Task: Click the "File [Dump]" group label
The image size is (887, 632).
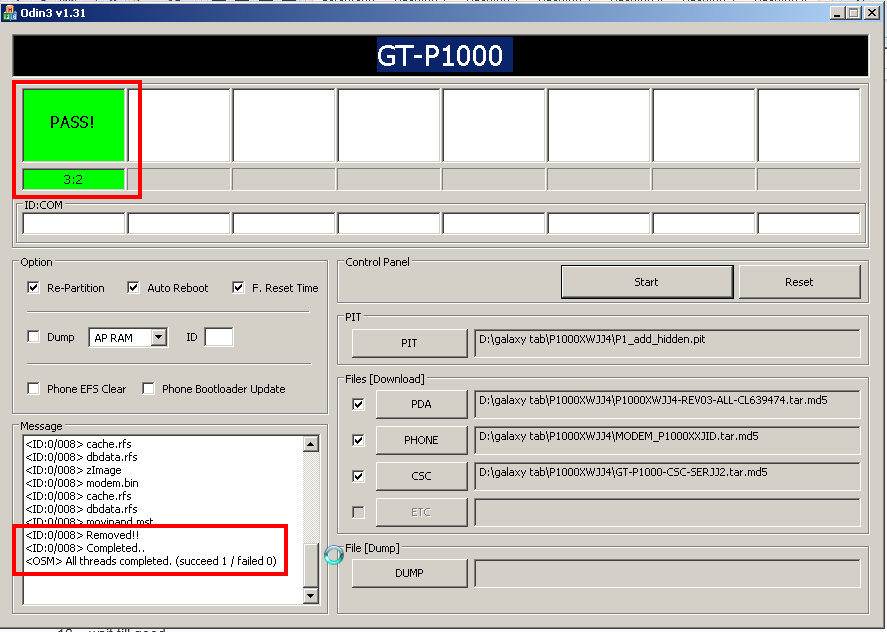Action: click(372, 548)
